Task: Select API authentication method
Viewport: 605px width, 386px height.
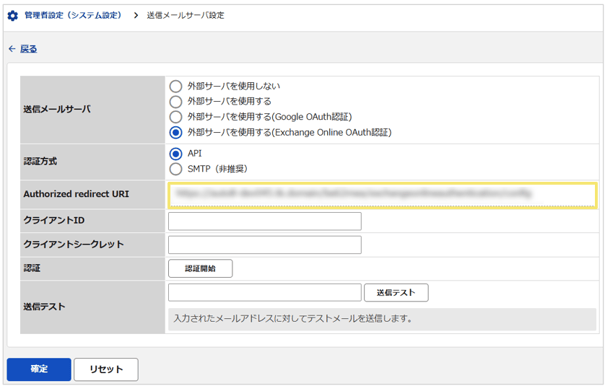Action: coord(176,154)
